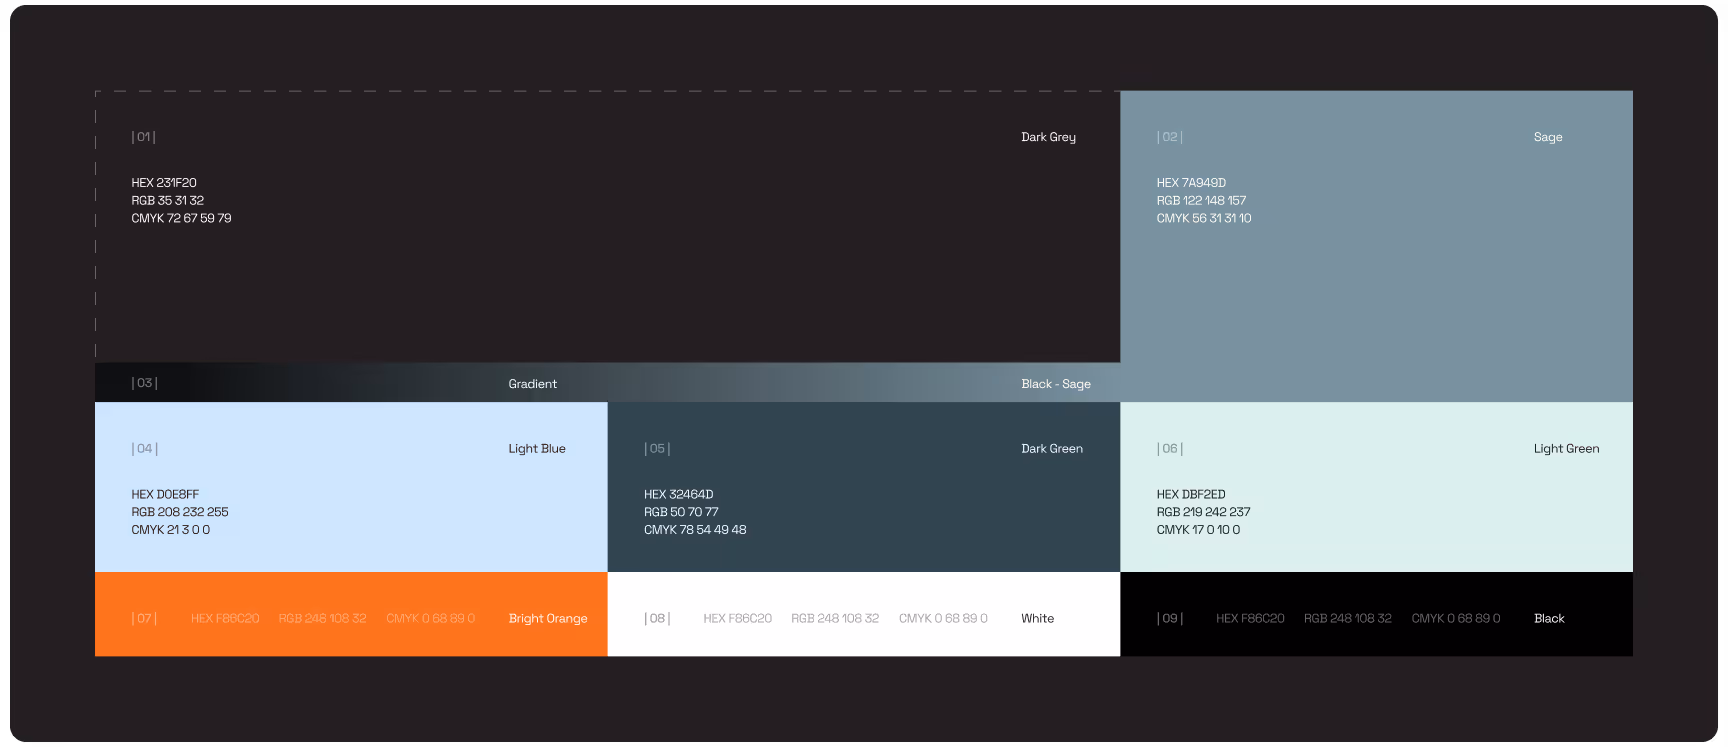Screen dimensions: 1728x747
Task: Click the 'RGB 122 148 157' value
Action: click(1201, 201)
